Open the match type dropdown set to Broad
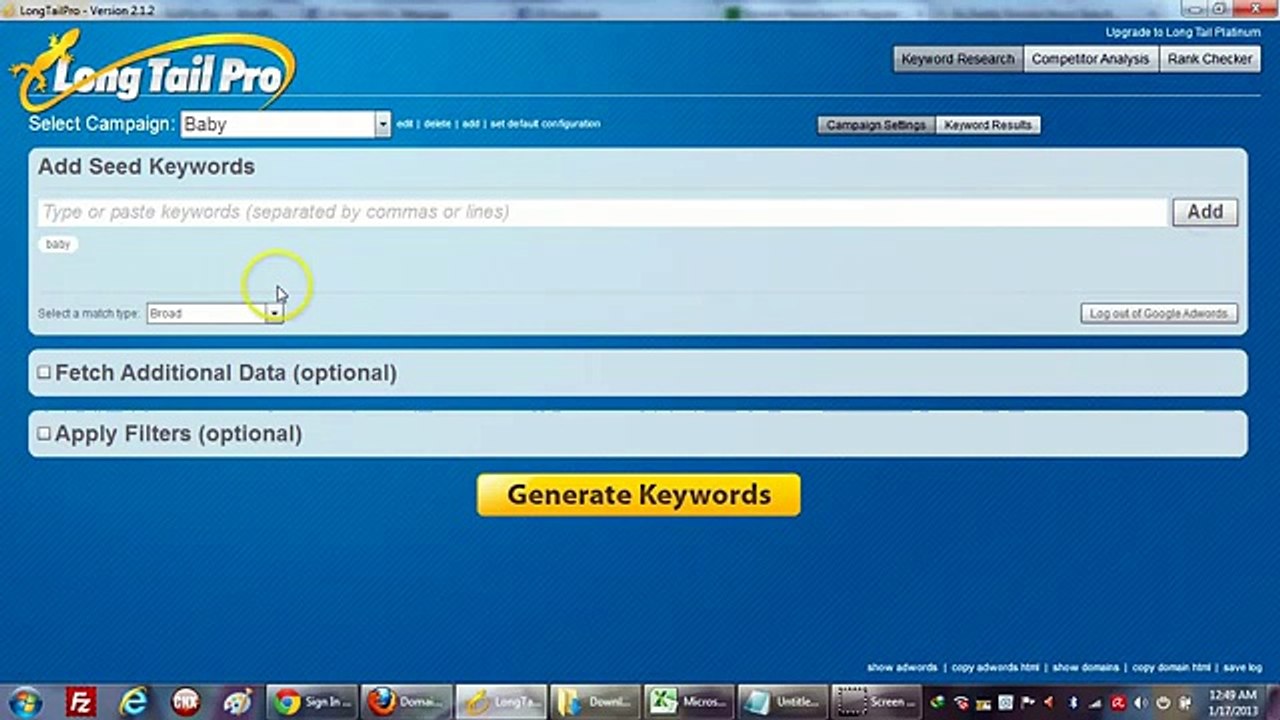This screenshot has height=720, width=1280. pos(215,313)
